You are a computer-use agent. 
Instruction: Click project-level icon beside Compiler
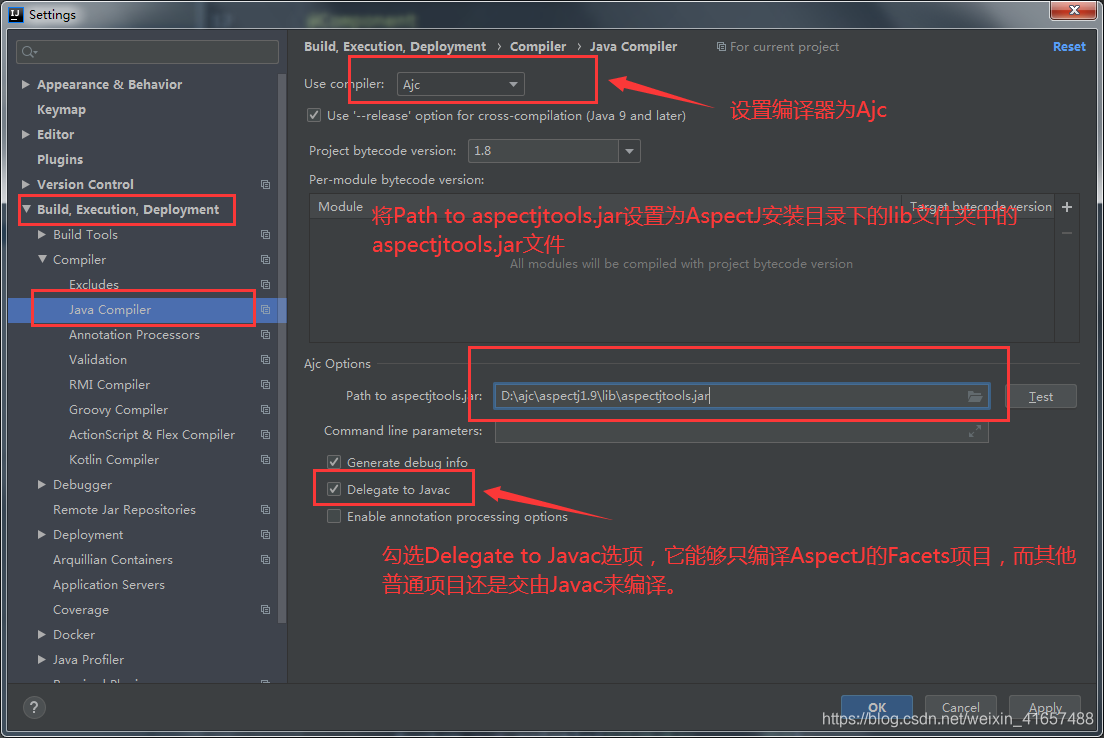pyautogui.click(x=265, y=260)
